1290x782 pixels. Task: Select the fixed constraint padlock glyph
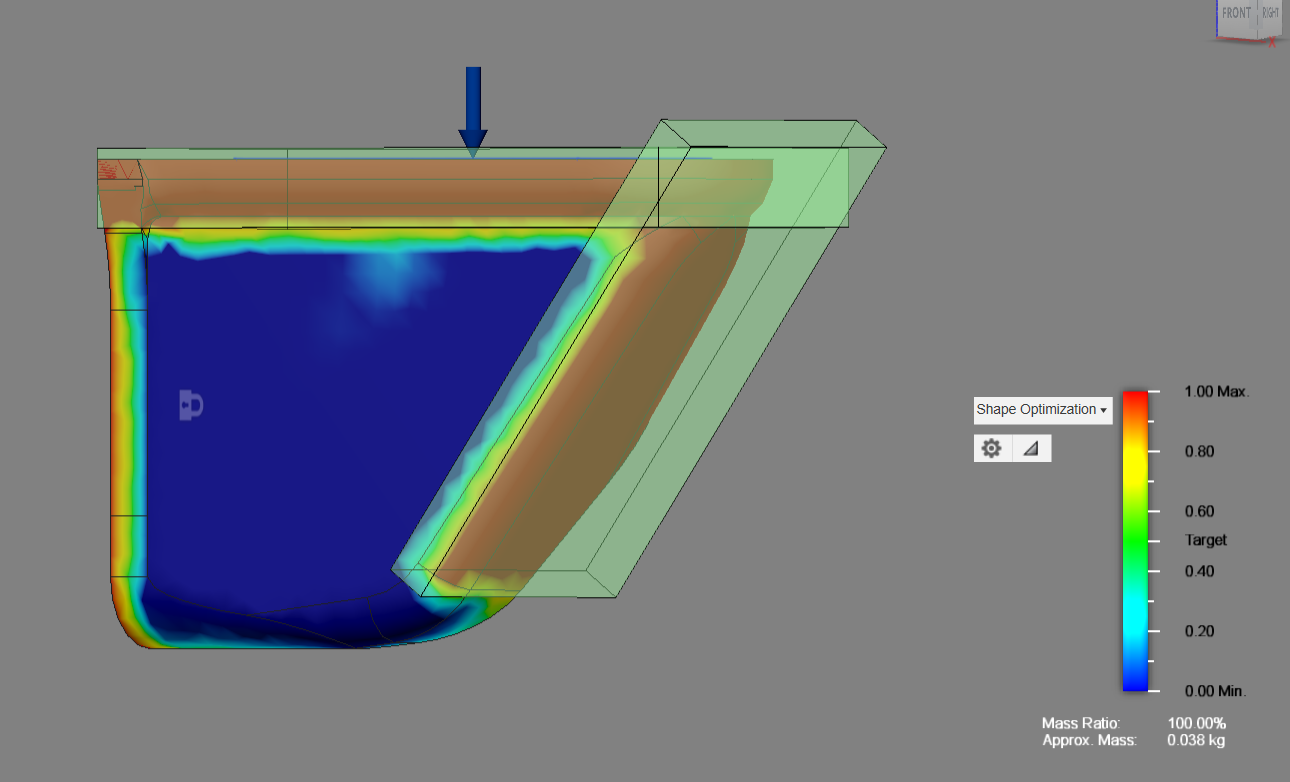click(190, 405)
